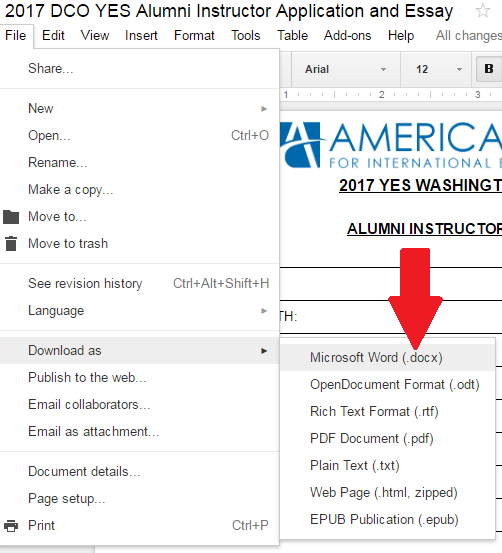Image resolution: width=502 pixels, height=553 pixels.
Task: Click the trash can icon
Action: 11,244
